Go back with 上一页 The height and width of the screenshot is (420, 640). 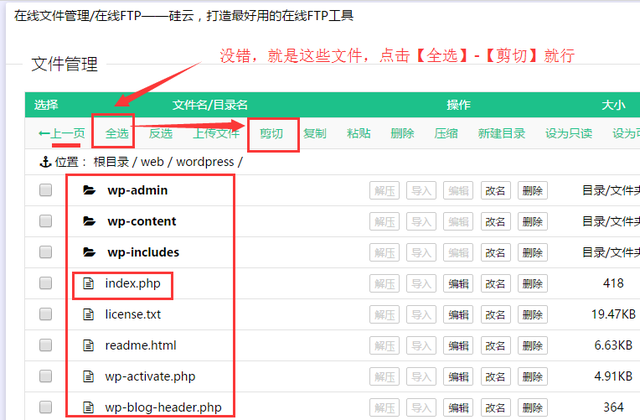pyautogui.click(x=62, y=133)
